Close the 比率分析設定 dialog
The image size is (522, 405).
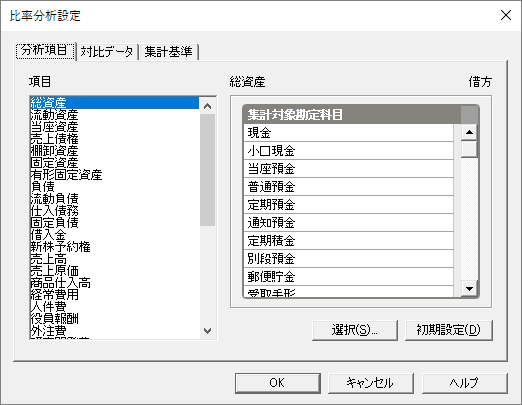(506, 15)
